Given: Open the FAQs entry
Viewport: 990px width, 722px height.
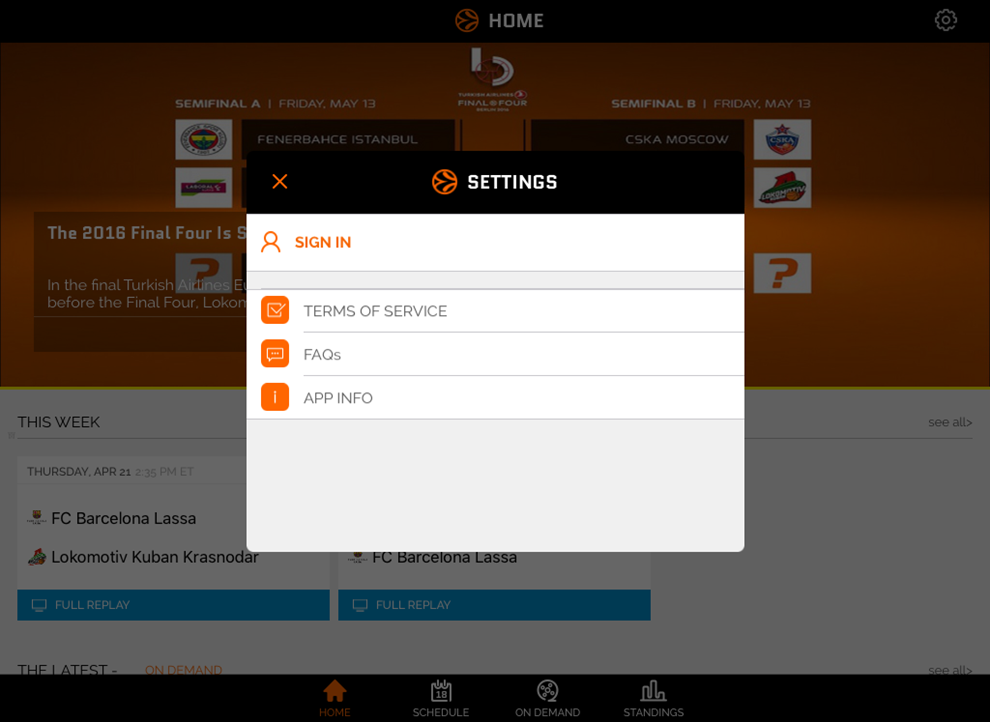Looking at the screenshot, I should (495, 354).
